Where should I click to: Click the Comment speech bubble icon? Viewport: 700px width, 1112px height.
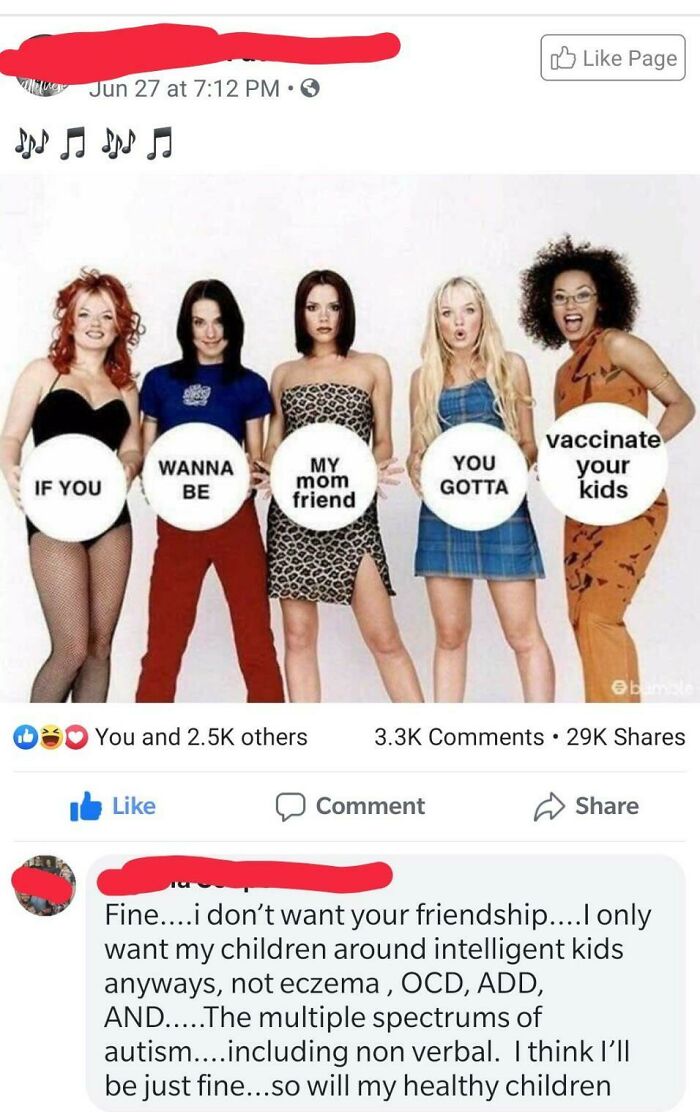point(290,807)
